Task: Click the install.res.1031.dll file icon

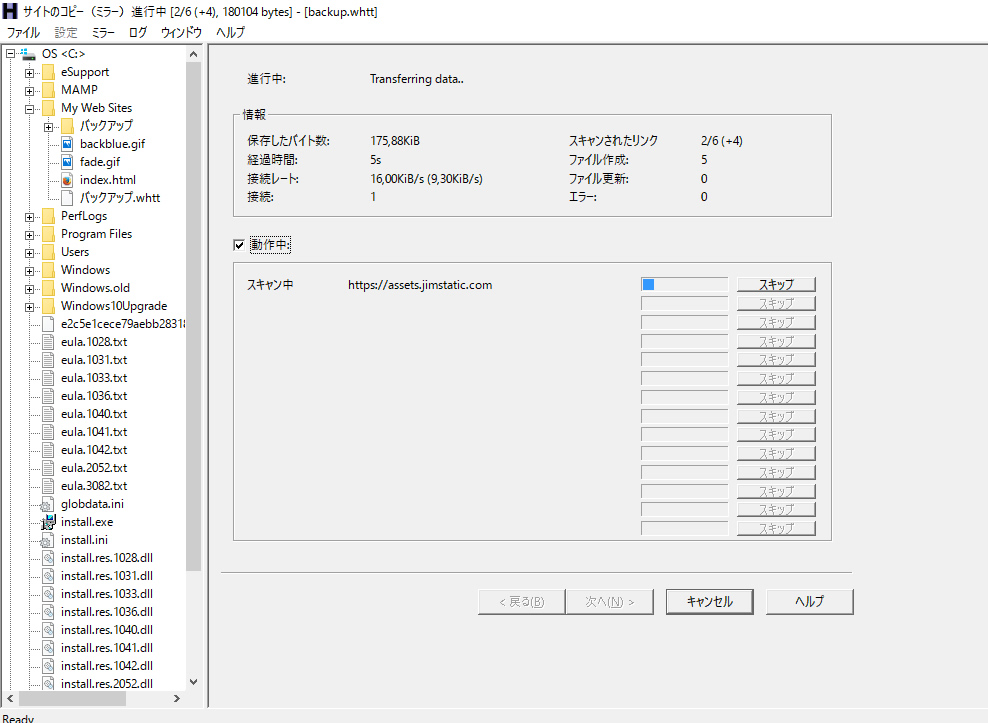Action: coord(48,576)
